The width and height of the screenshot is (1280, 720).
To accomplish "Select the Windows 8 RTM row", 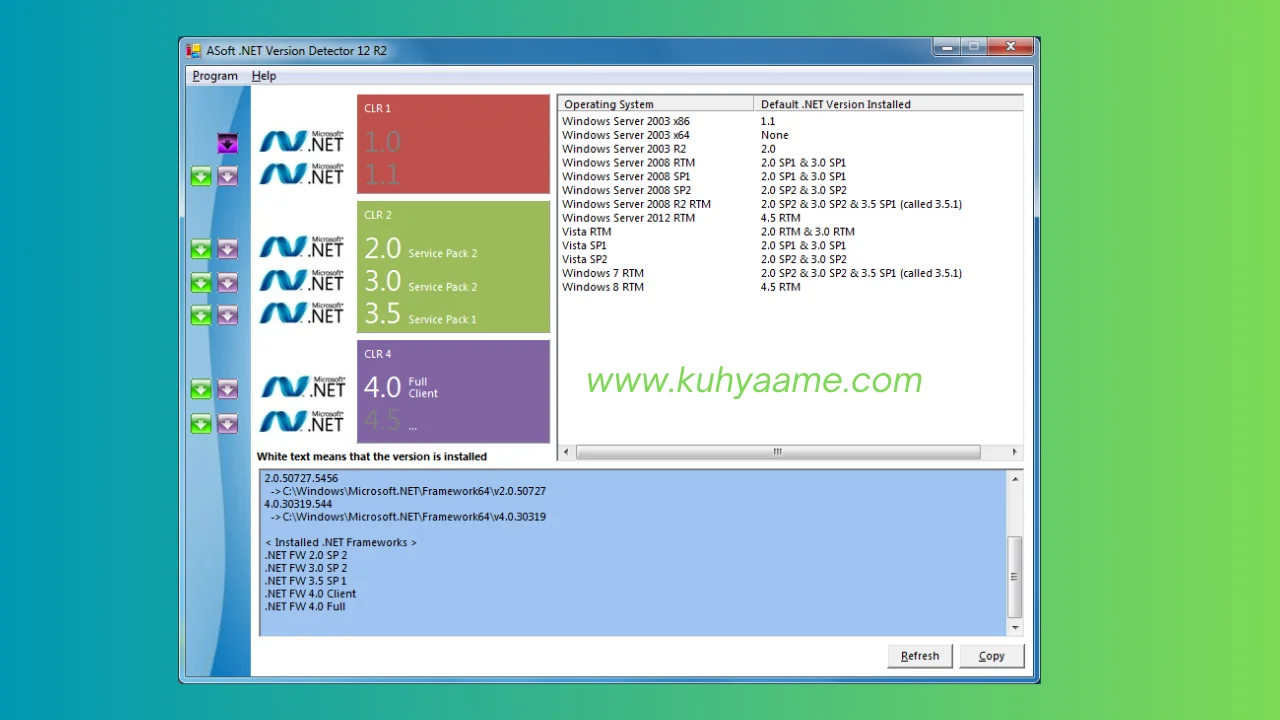I will [x=790, y=287].
